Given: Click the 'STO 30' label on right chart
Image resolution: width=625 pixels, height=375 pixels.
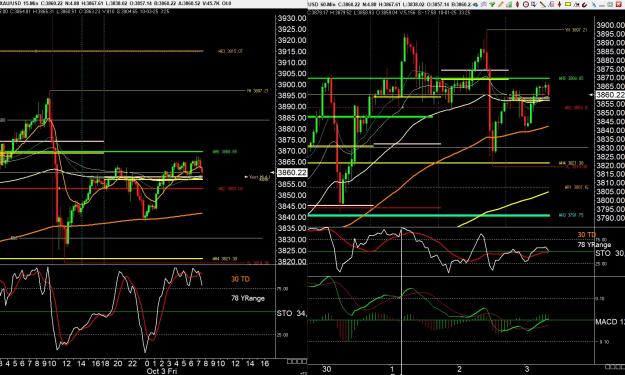Looking at the screenshot, I should point(609,253).
